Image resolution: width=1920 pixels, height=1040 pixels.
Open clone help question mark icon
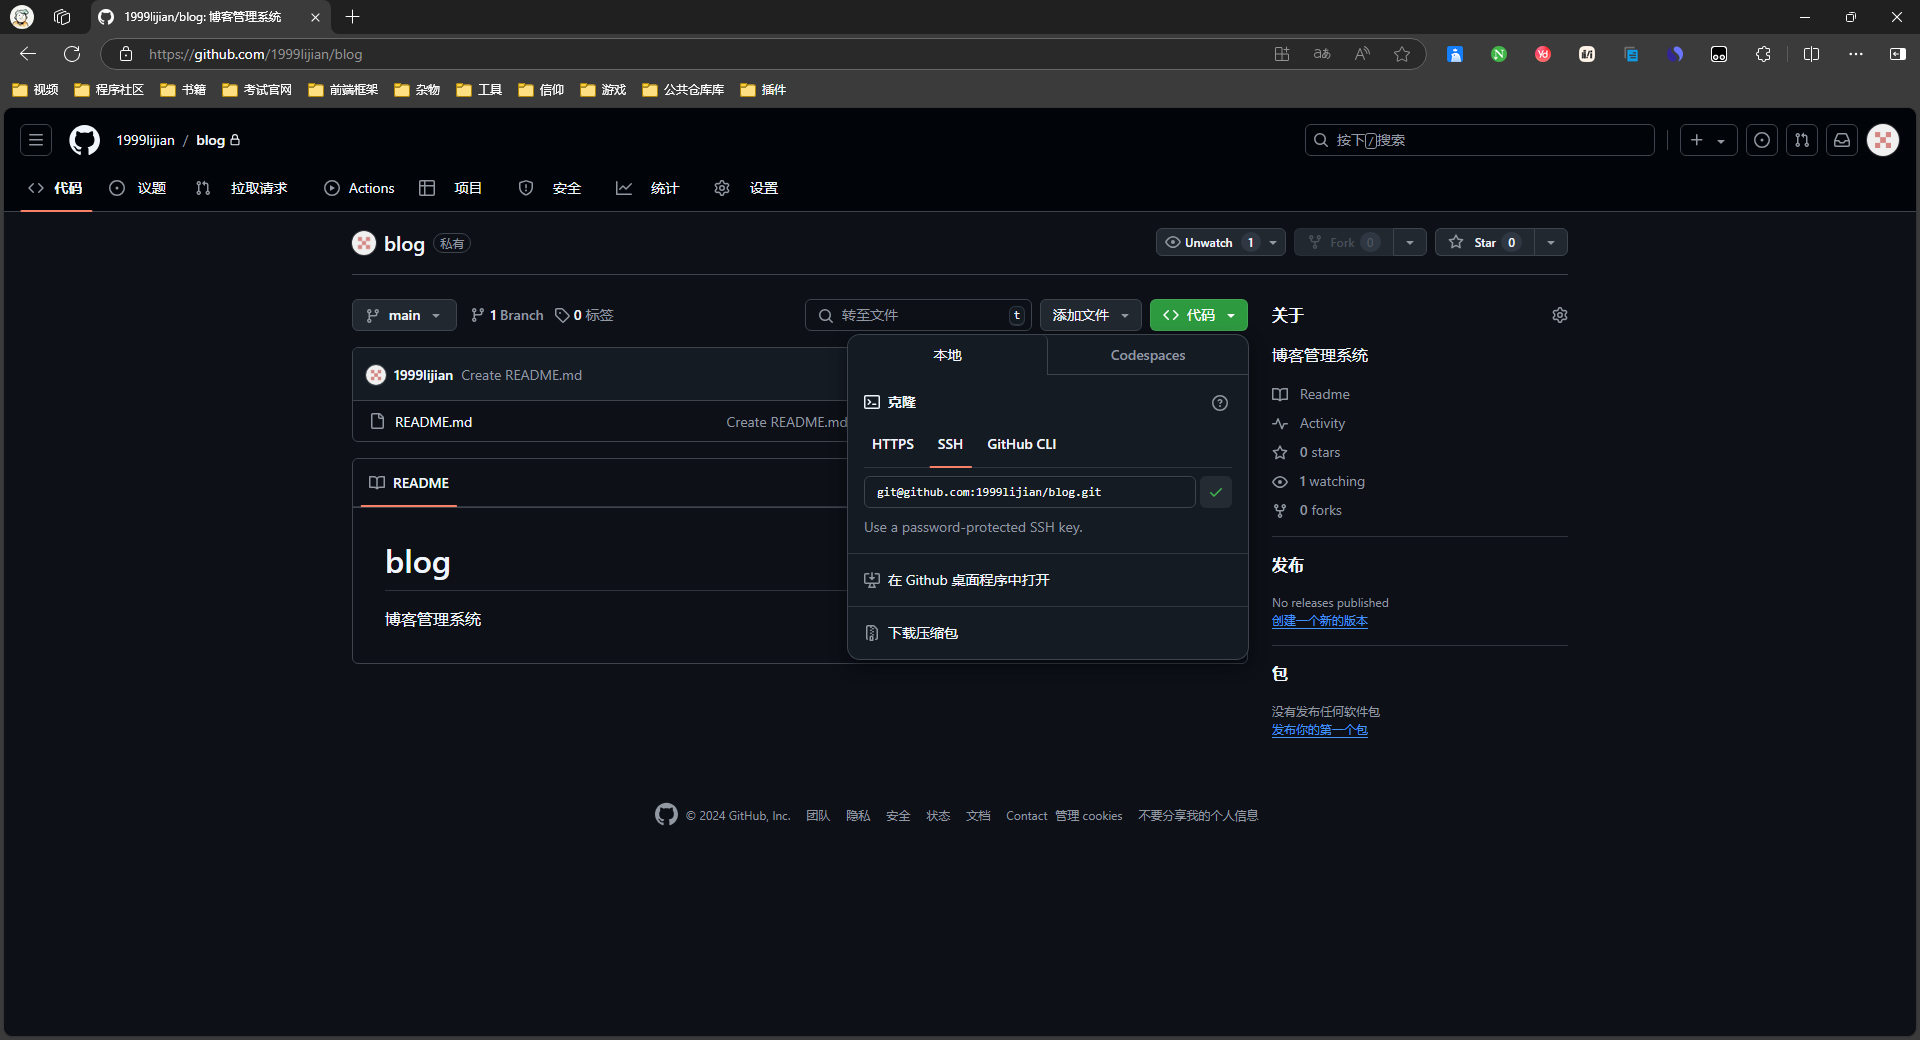tap(1220, 403)
